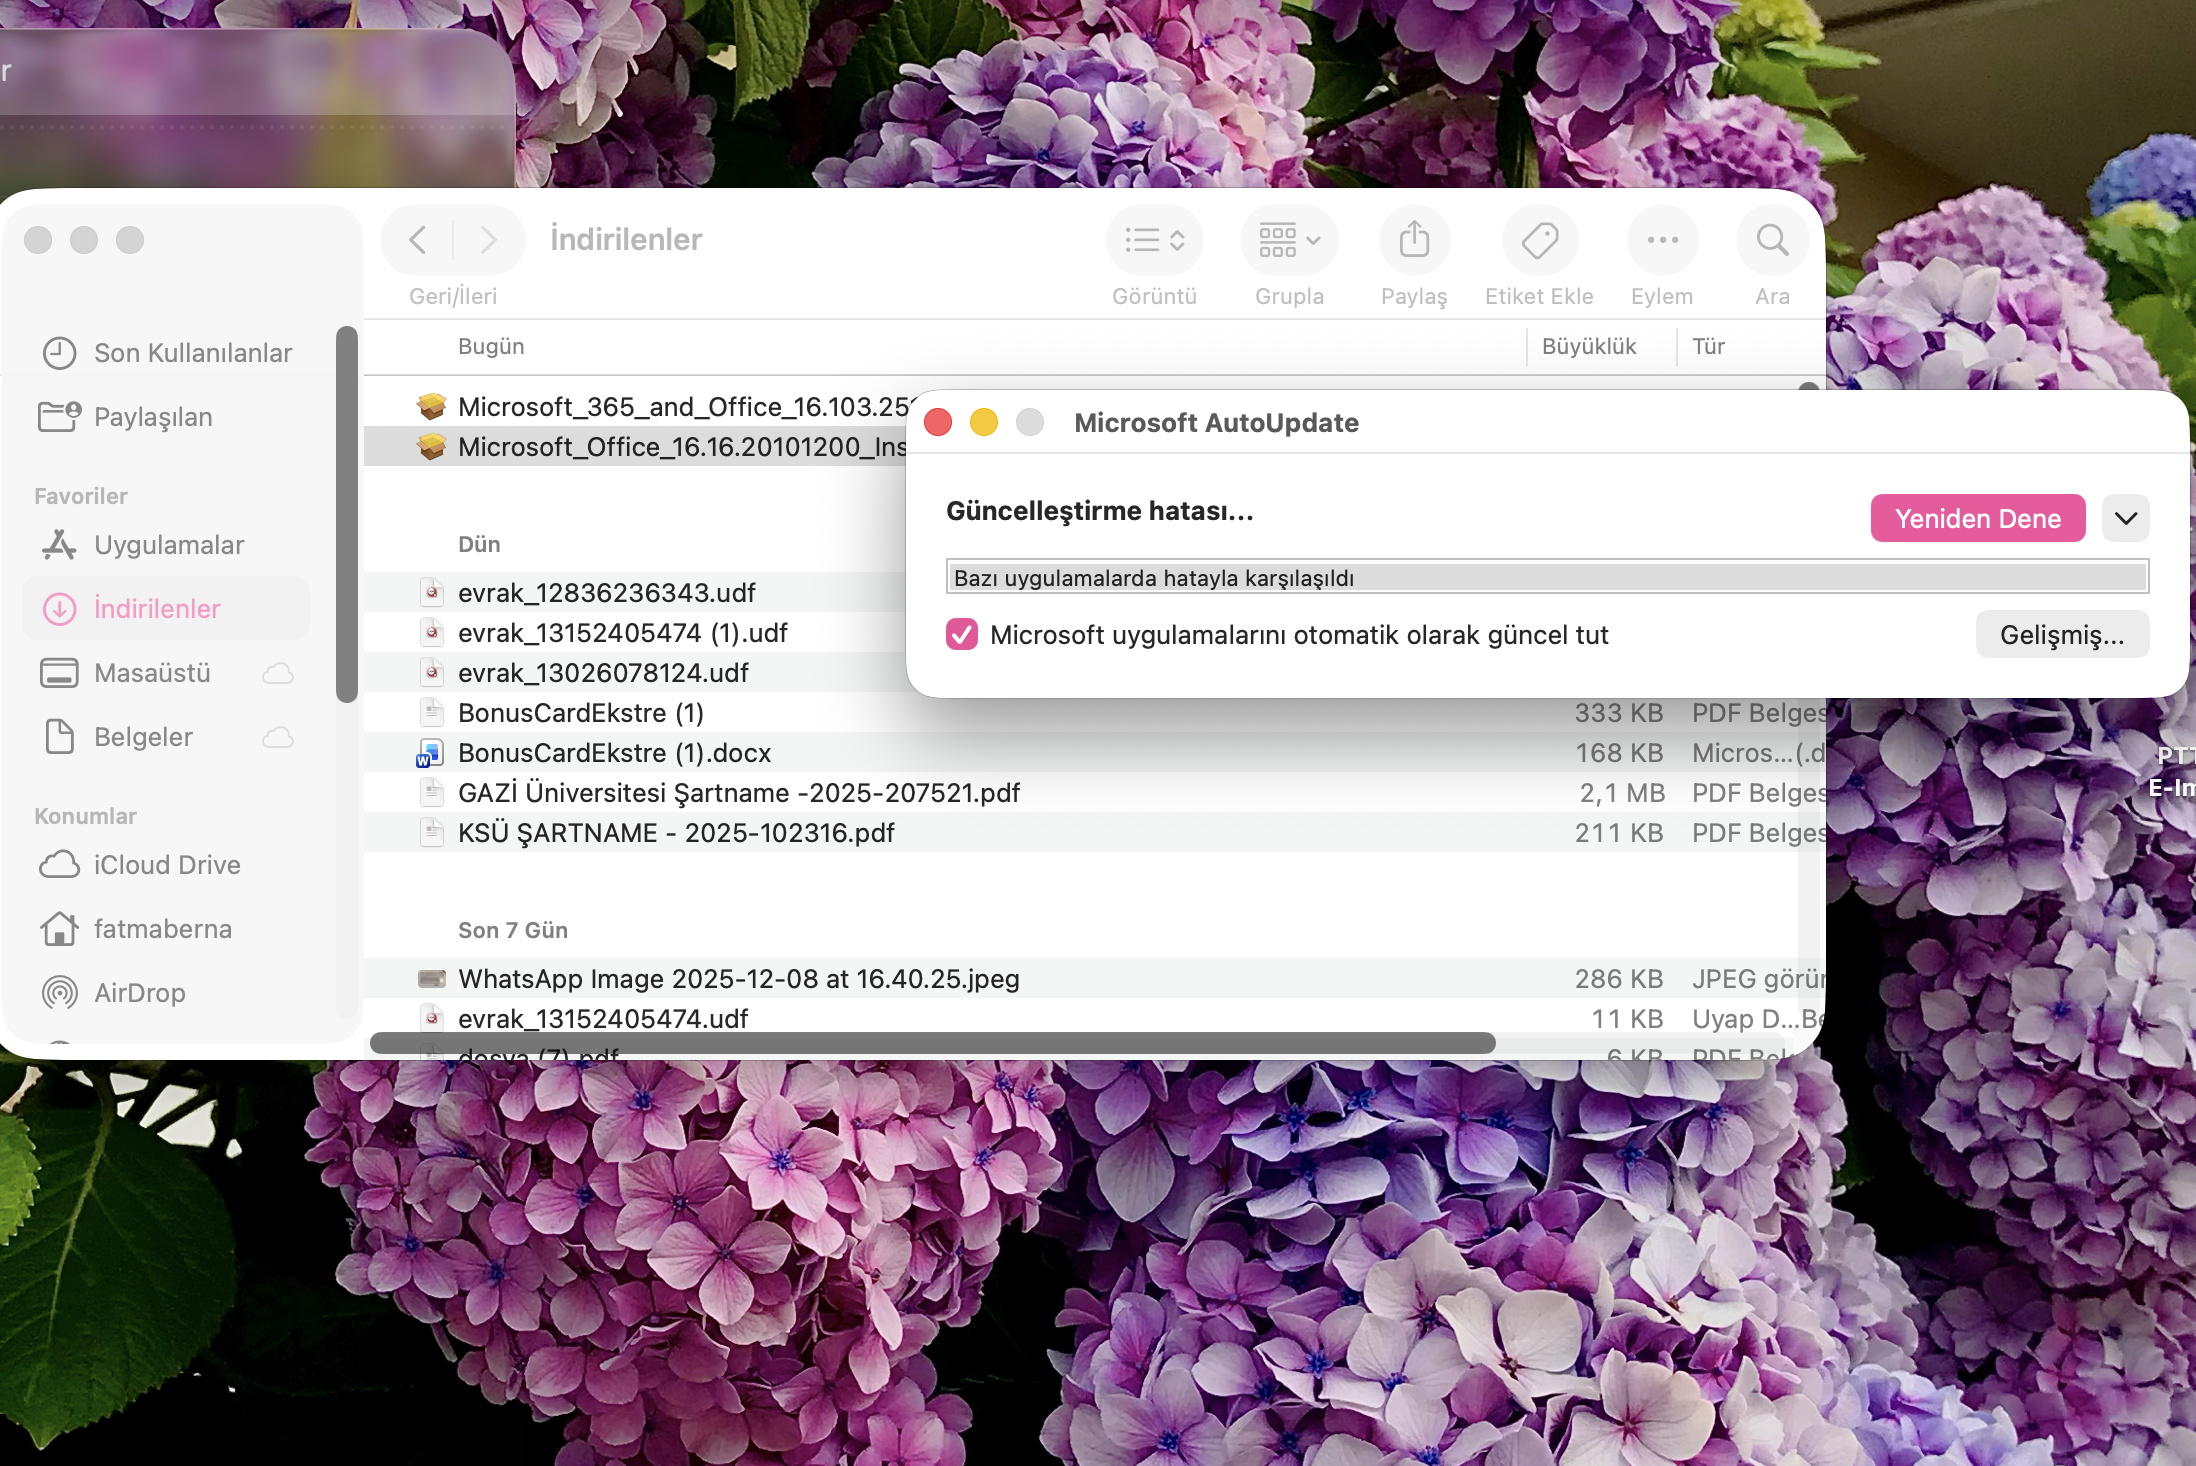Open the Görüntü view options dropdown

click(1154, 240)
